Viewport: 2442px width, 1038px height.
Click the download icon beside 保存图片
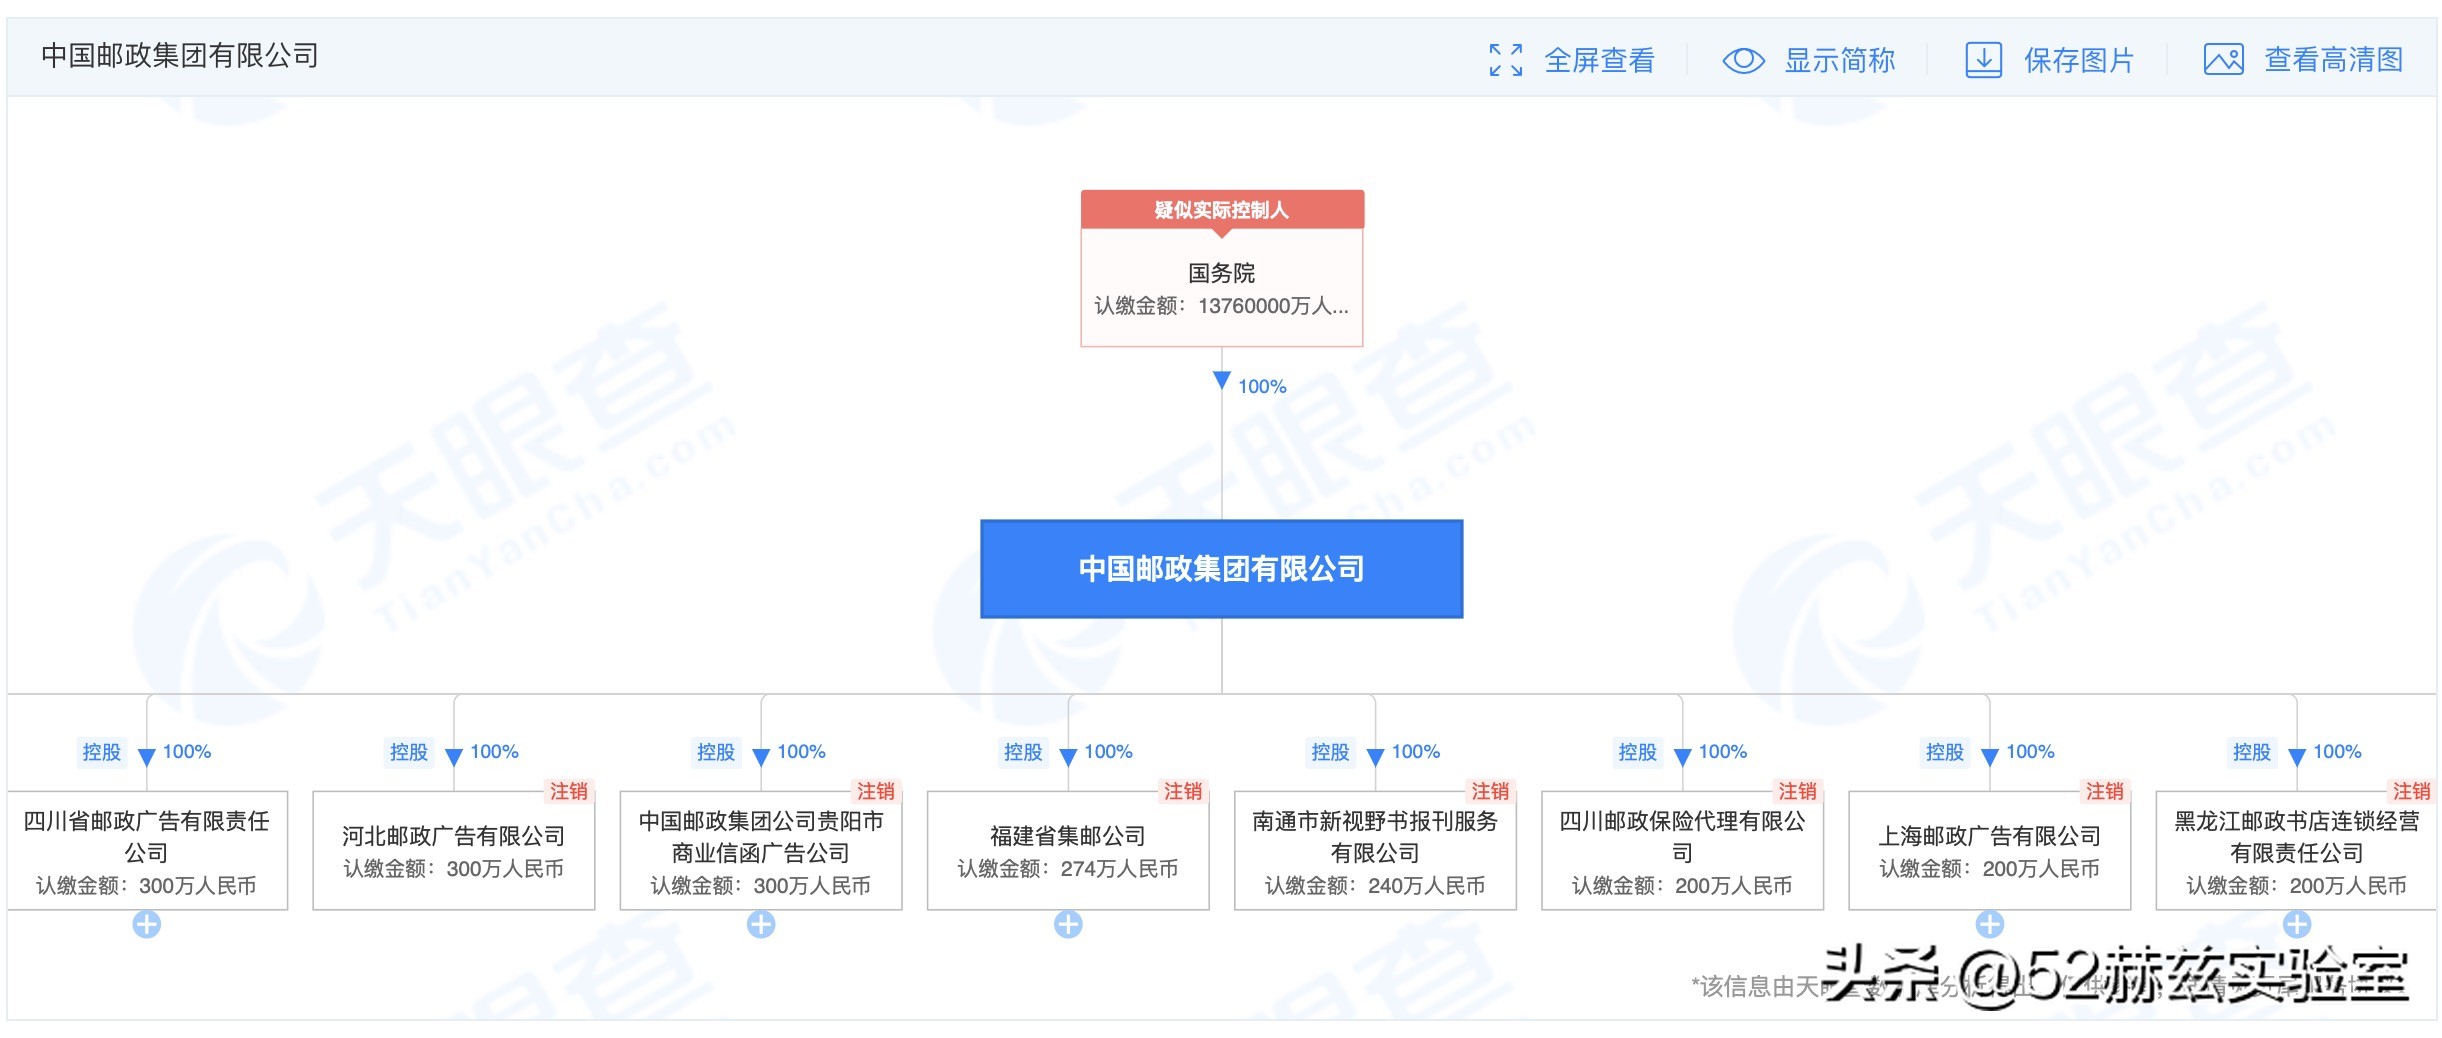coord(1985,60)
